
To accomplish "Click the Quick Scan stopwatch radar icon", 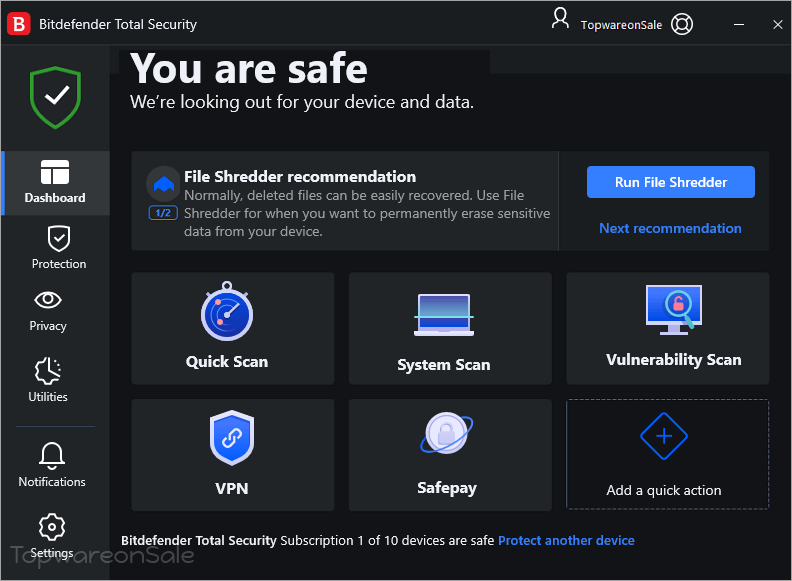I will [227, 311].
